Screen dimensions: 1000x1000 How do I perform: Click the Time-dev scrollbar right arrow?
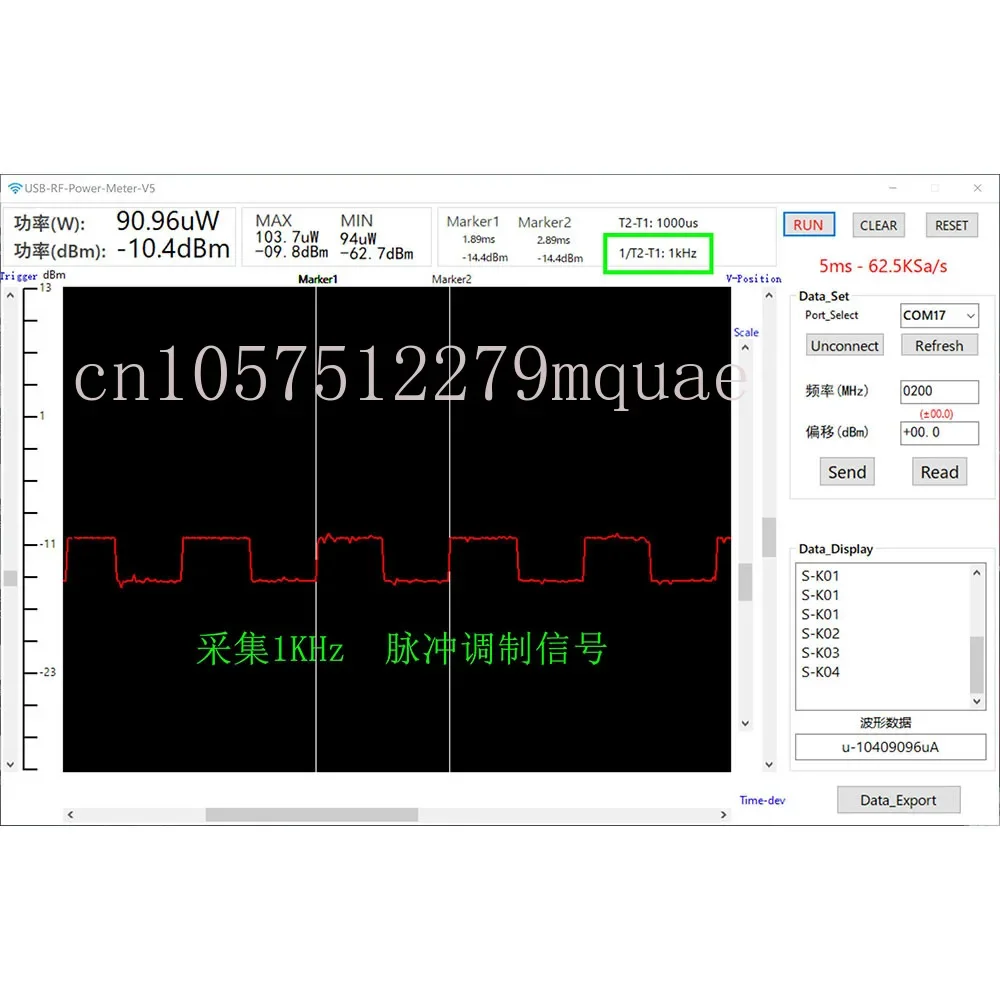[x=723, y=814]
